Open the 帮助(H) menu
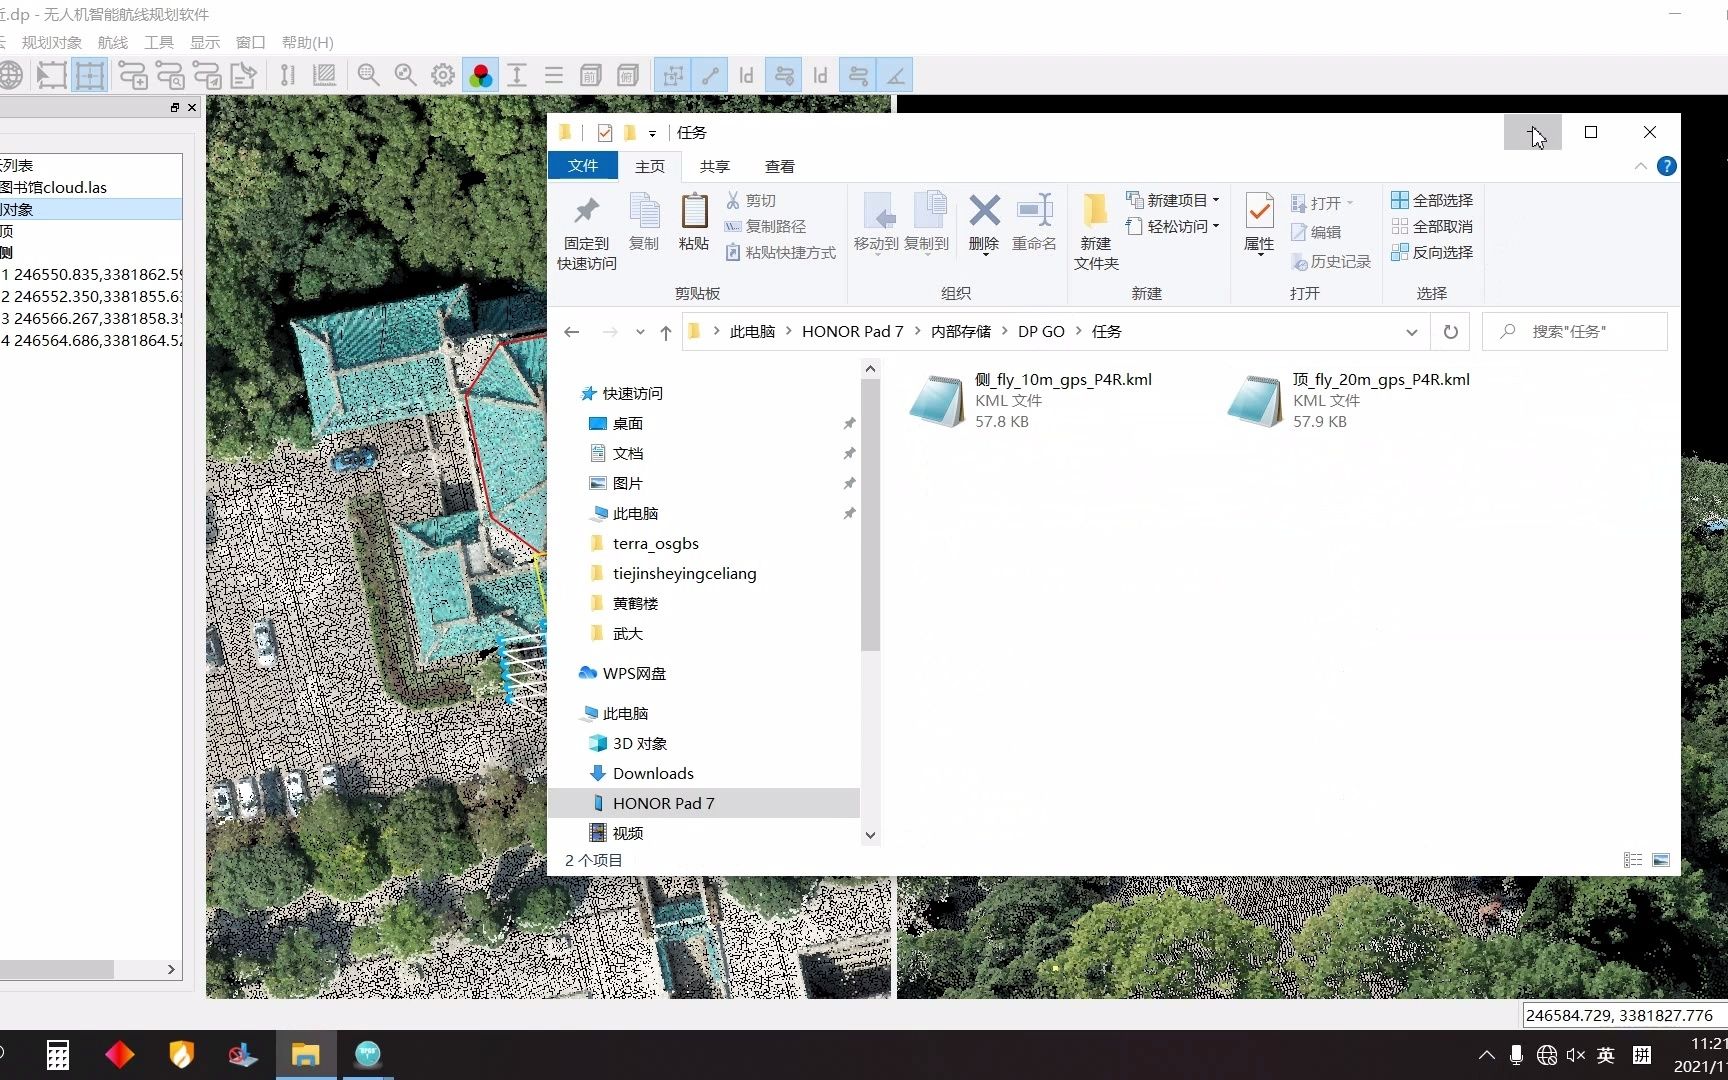The width and height of the screenshot is (1728, 1080). click(308, 42)
